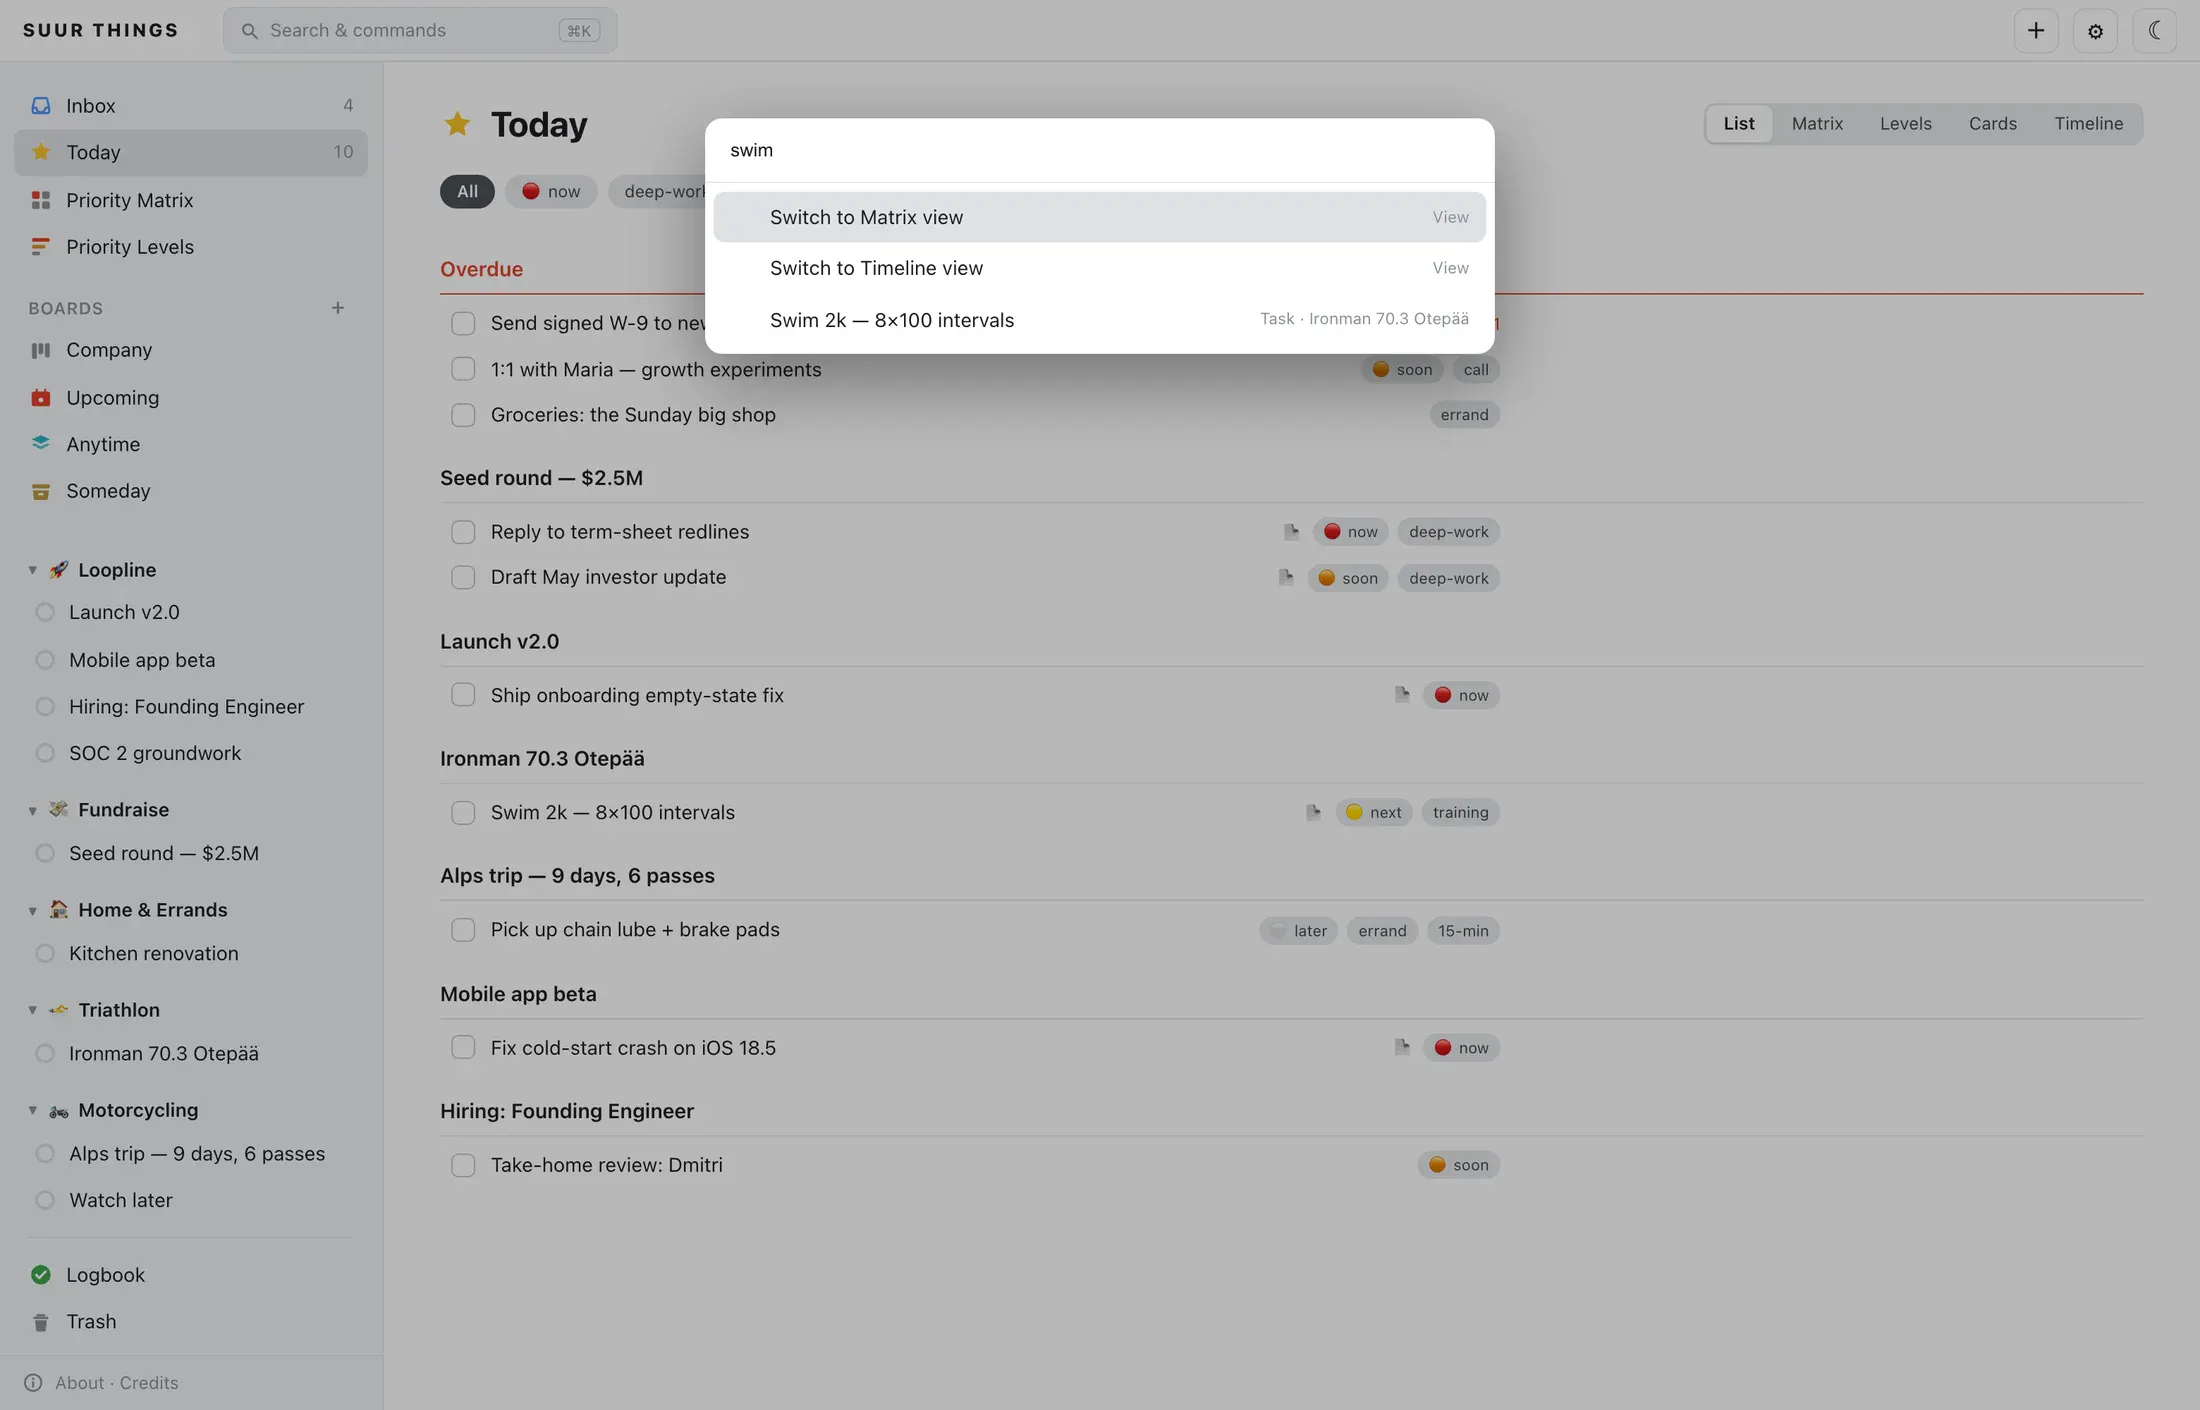
Task: Click the Company board columns icon
Action: (x=40, y=350)
